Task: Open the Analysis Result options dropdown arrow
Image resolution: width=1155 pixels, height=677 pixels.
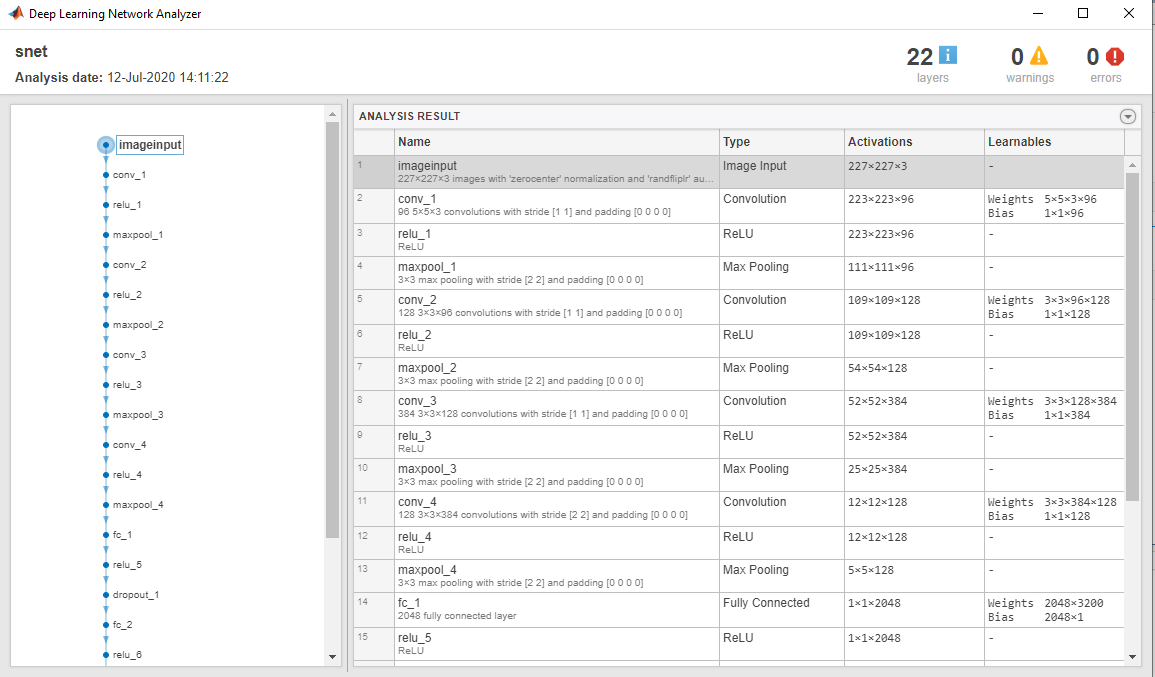Action: click(x=1127, y=116)
